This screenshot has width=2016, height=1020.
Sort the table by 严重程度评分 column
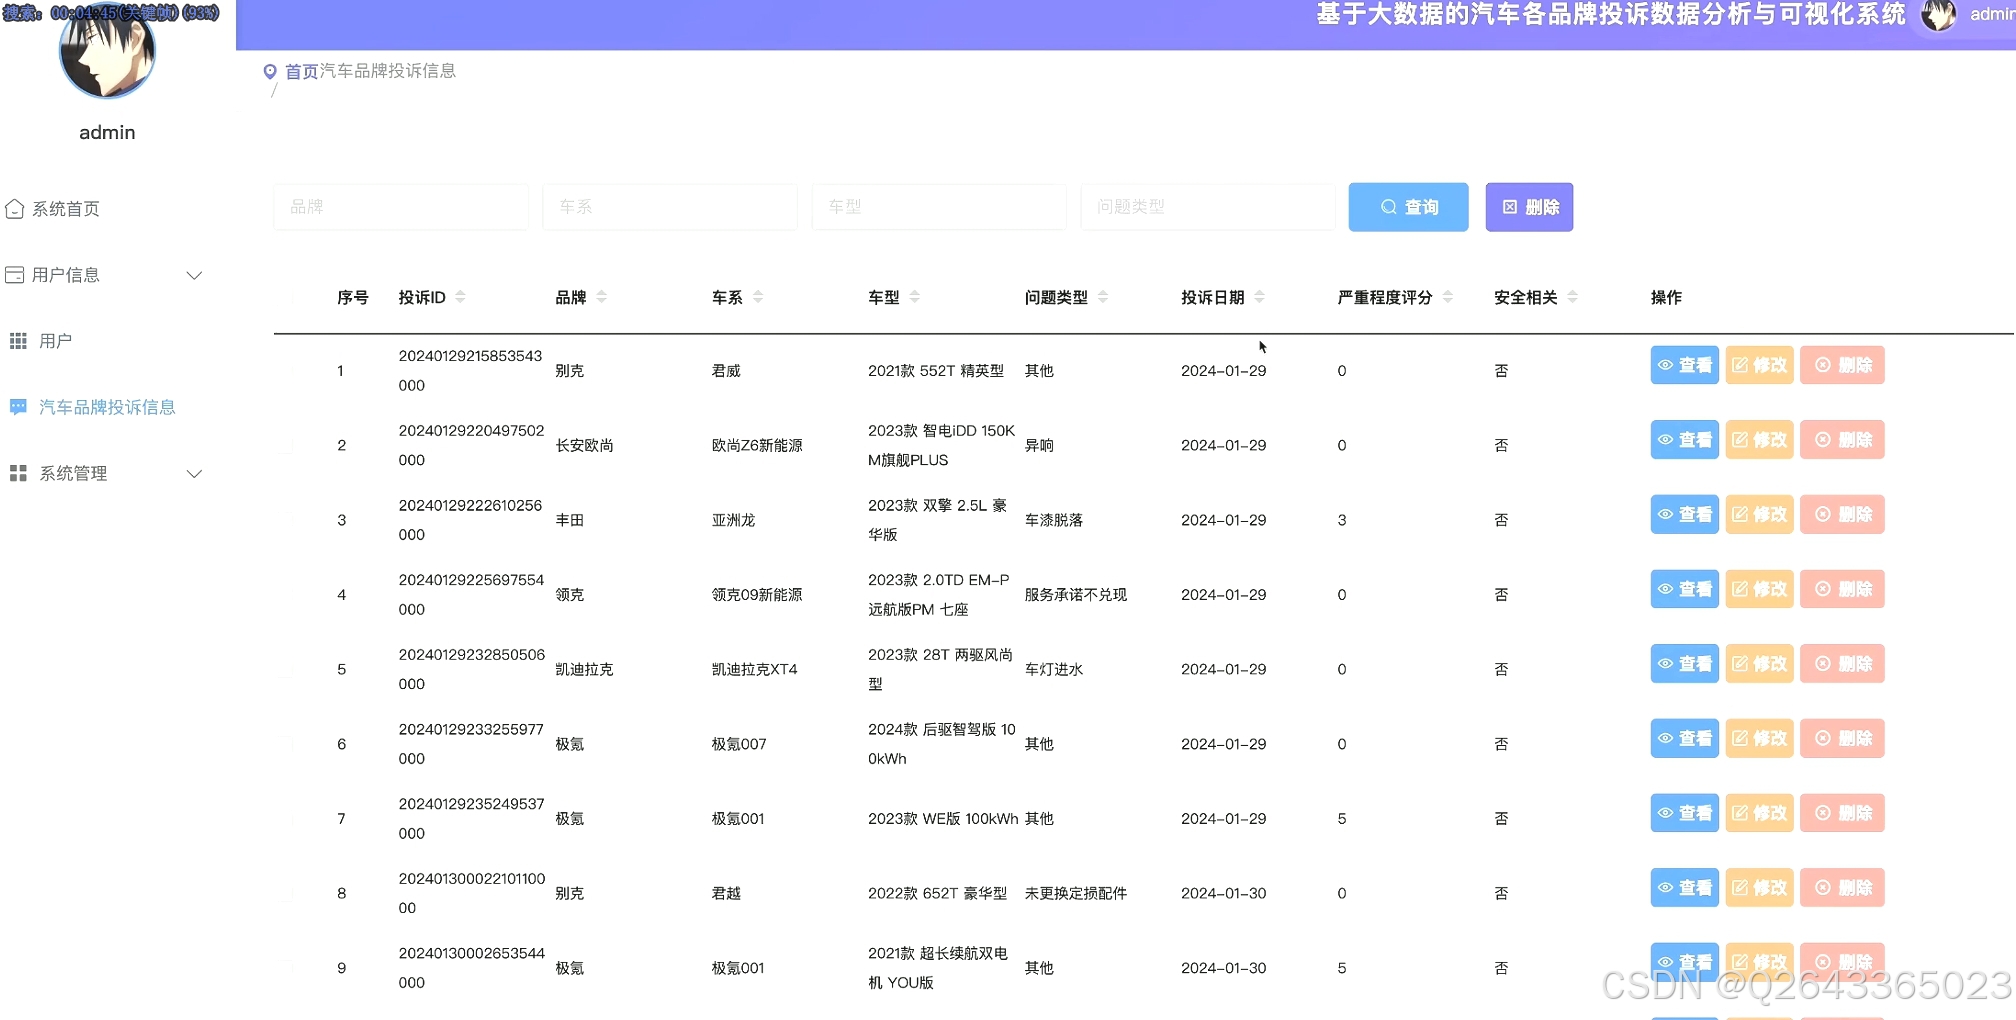tap(1447, 297)
